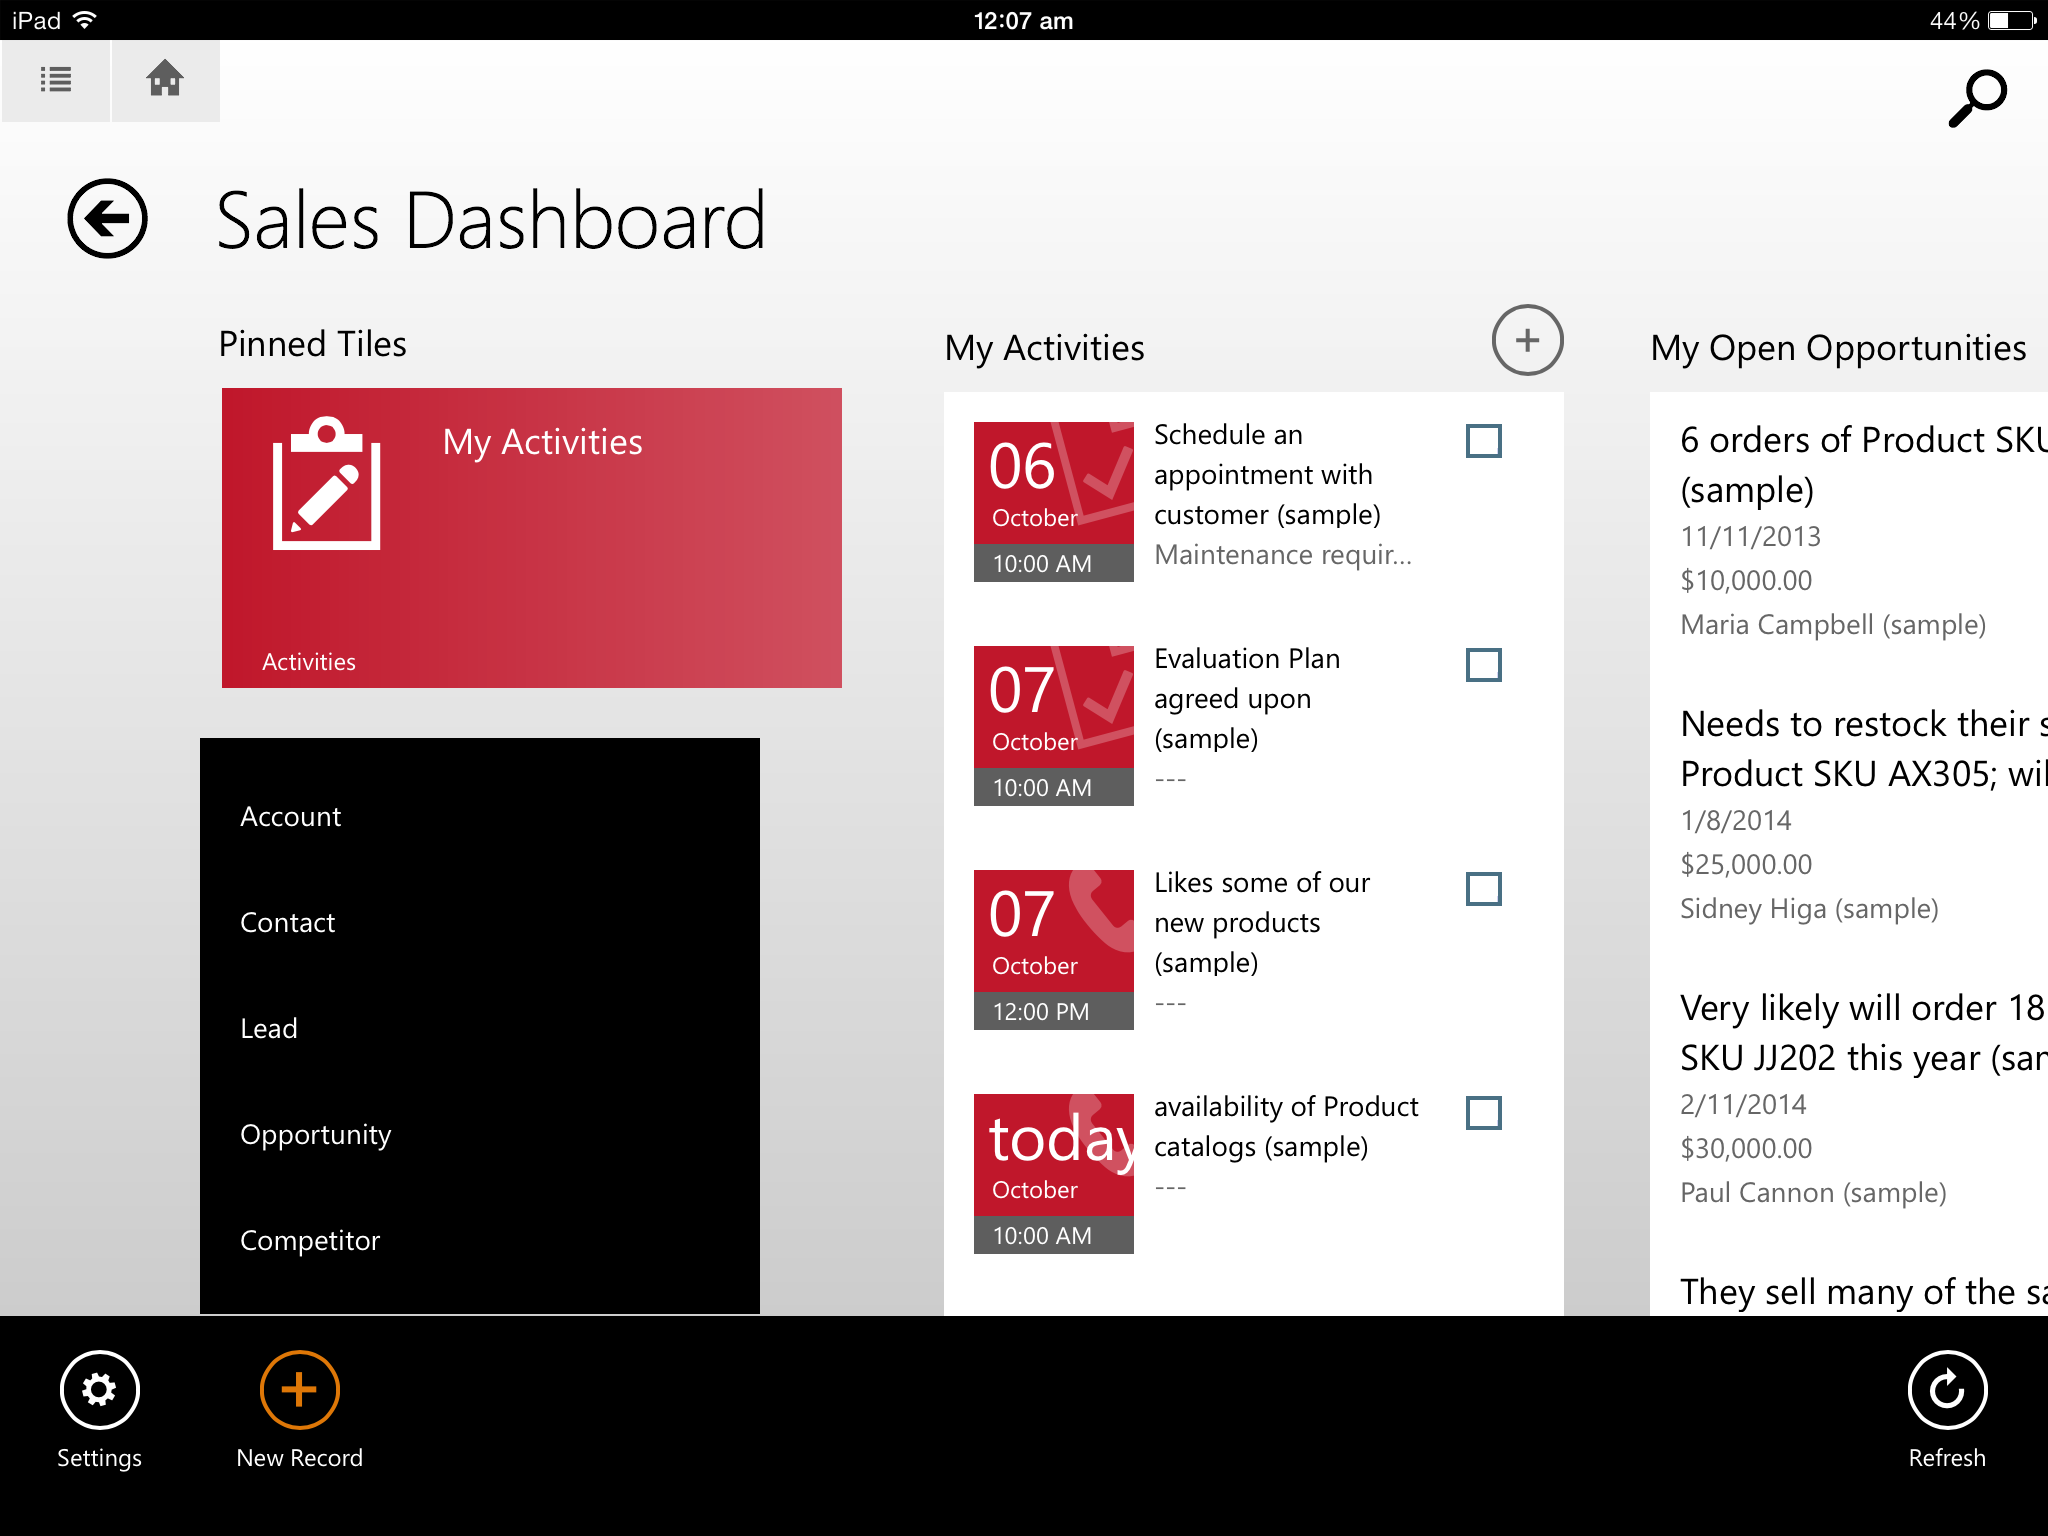Mark Evaluation Plan agreed upon complete
The image size is (2048, 1536).
point(1483,665)
